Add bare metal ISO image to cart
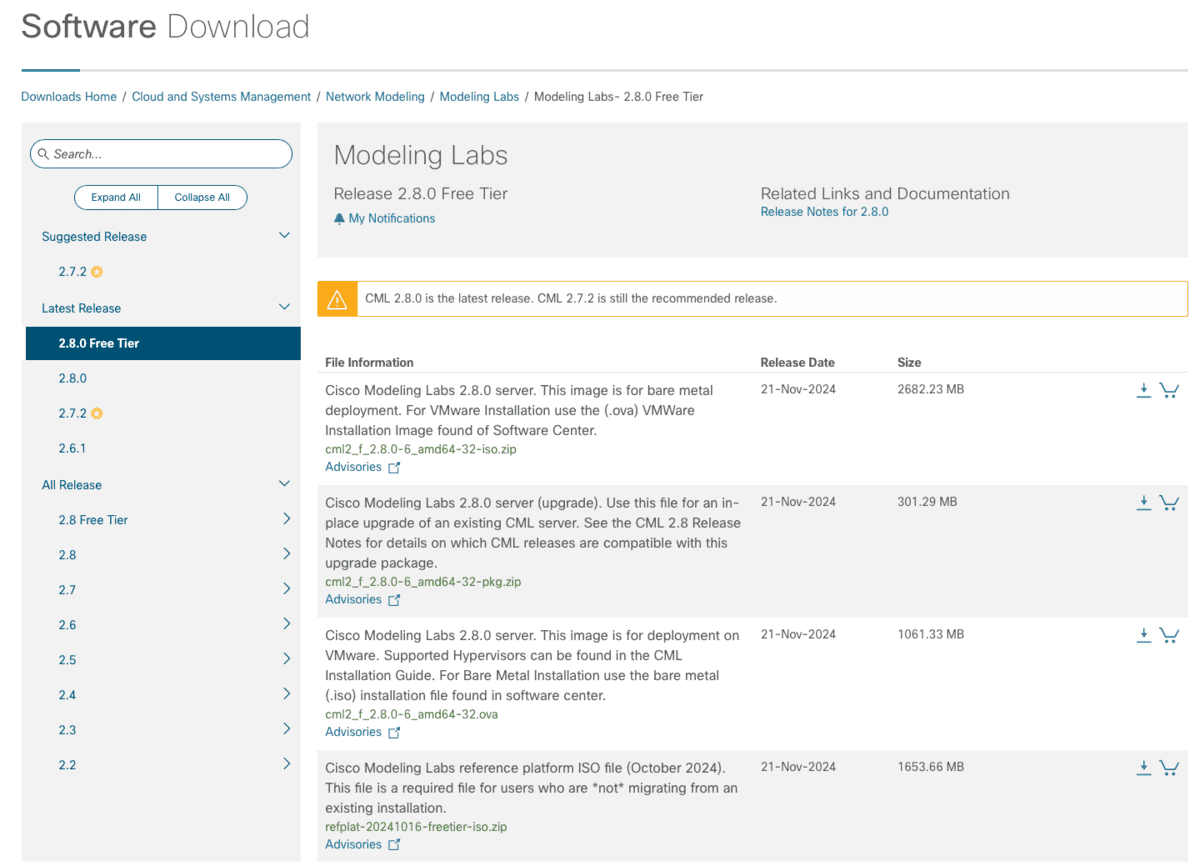1200x866 pixels. (x=1169, y=390)
